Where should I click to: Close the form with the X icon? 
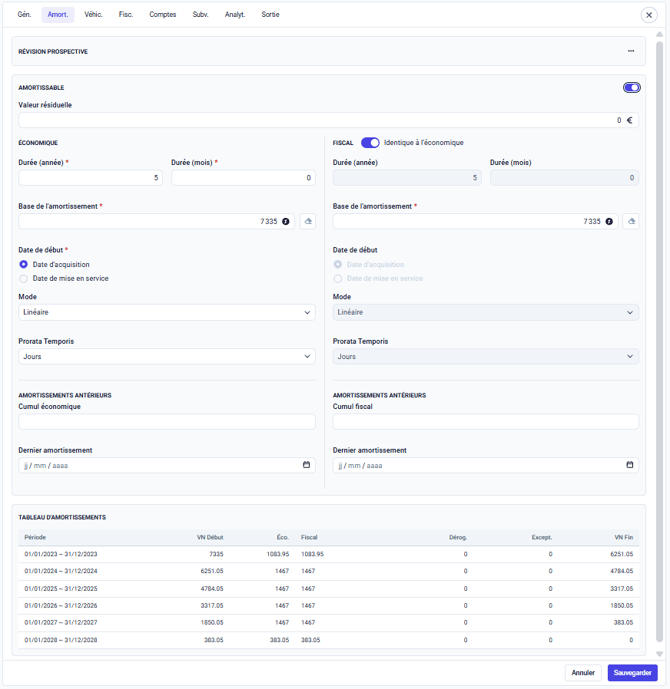[649, 15]
